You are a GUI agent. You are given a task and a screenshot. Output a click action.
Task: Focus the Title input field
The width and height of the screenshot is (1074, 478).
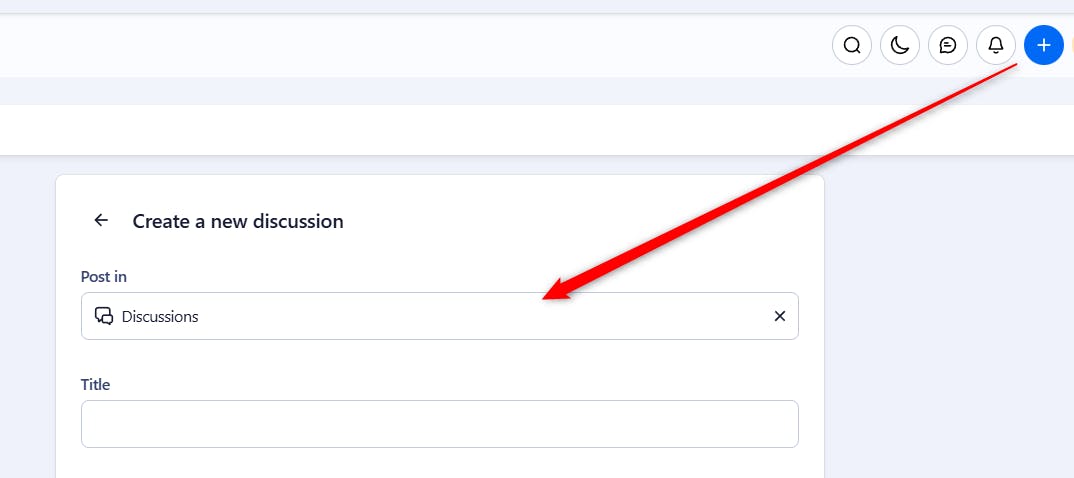click(440, 424)
